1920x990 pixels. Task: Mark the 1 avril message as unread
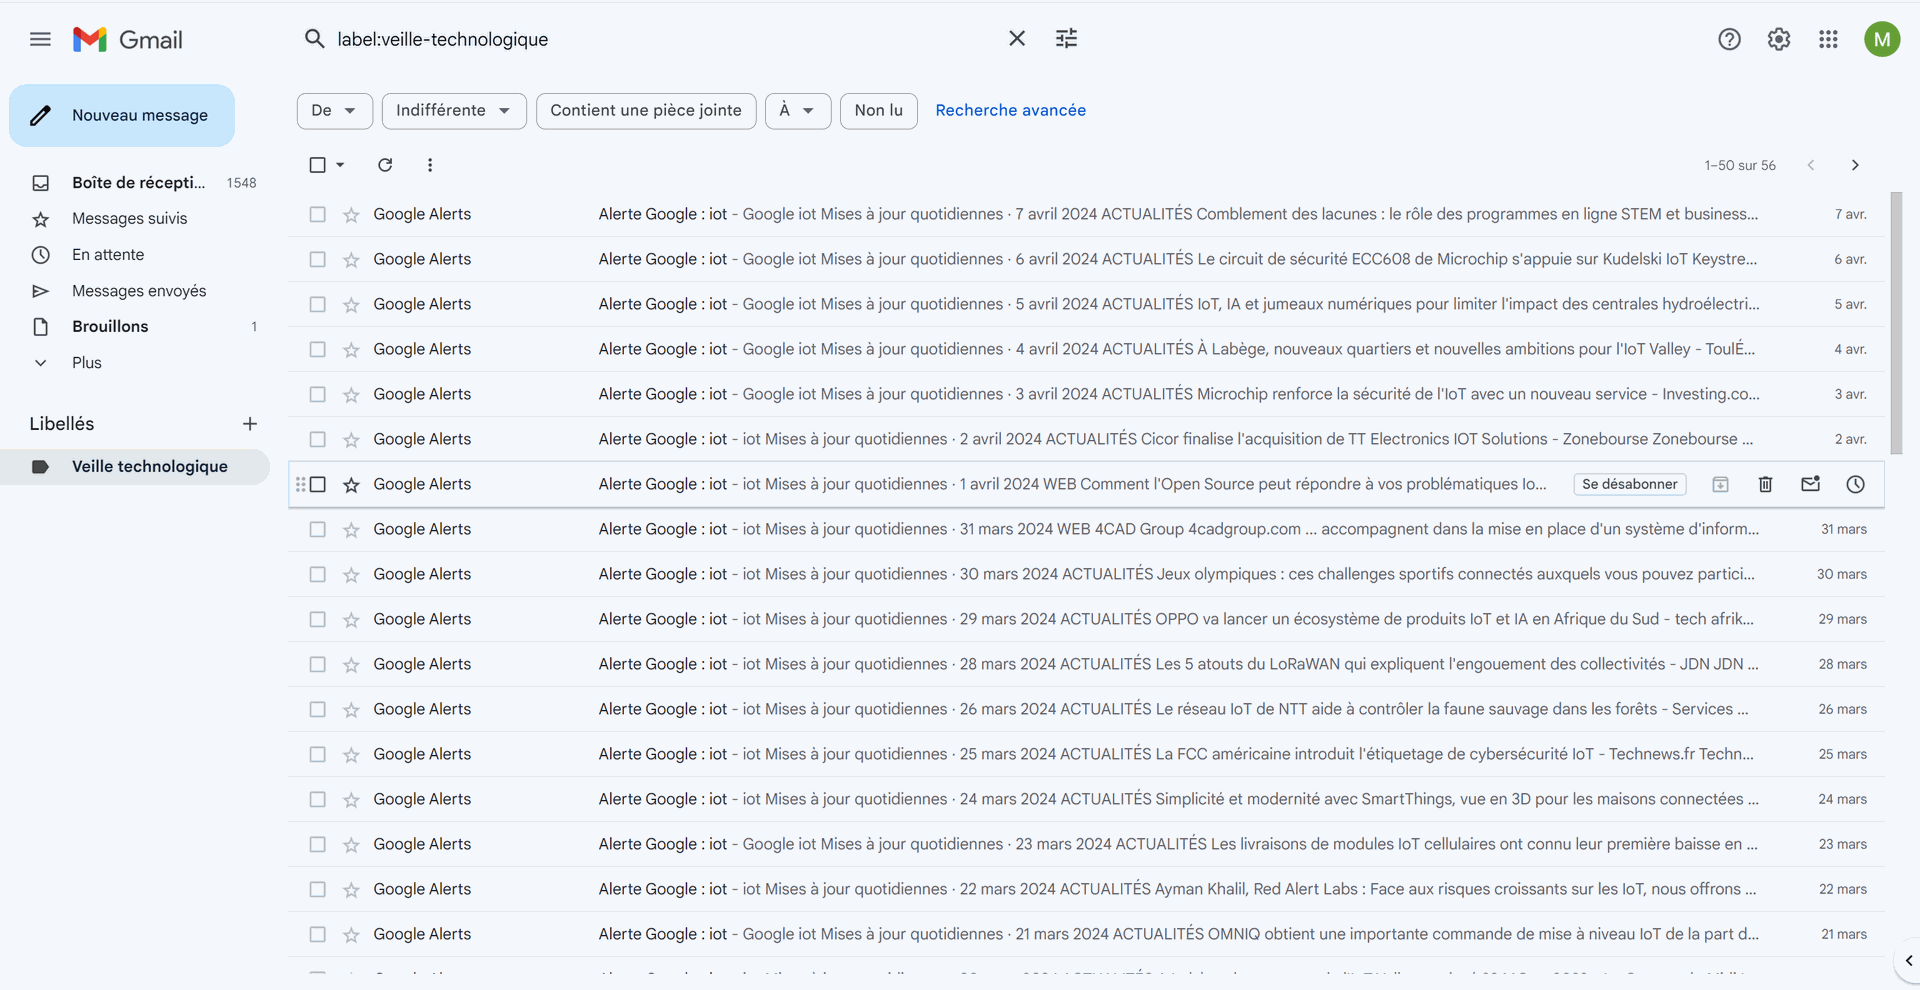[x=1810, y=485]
